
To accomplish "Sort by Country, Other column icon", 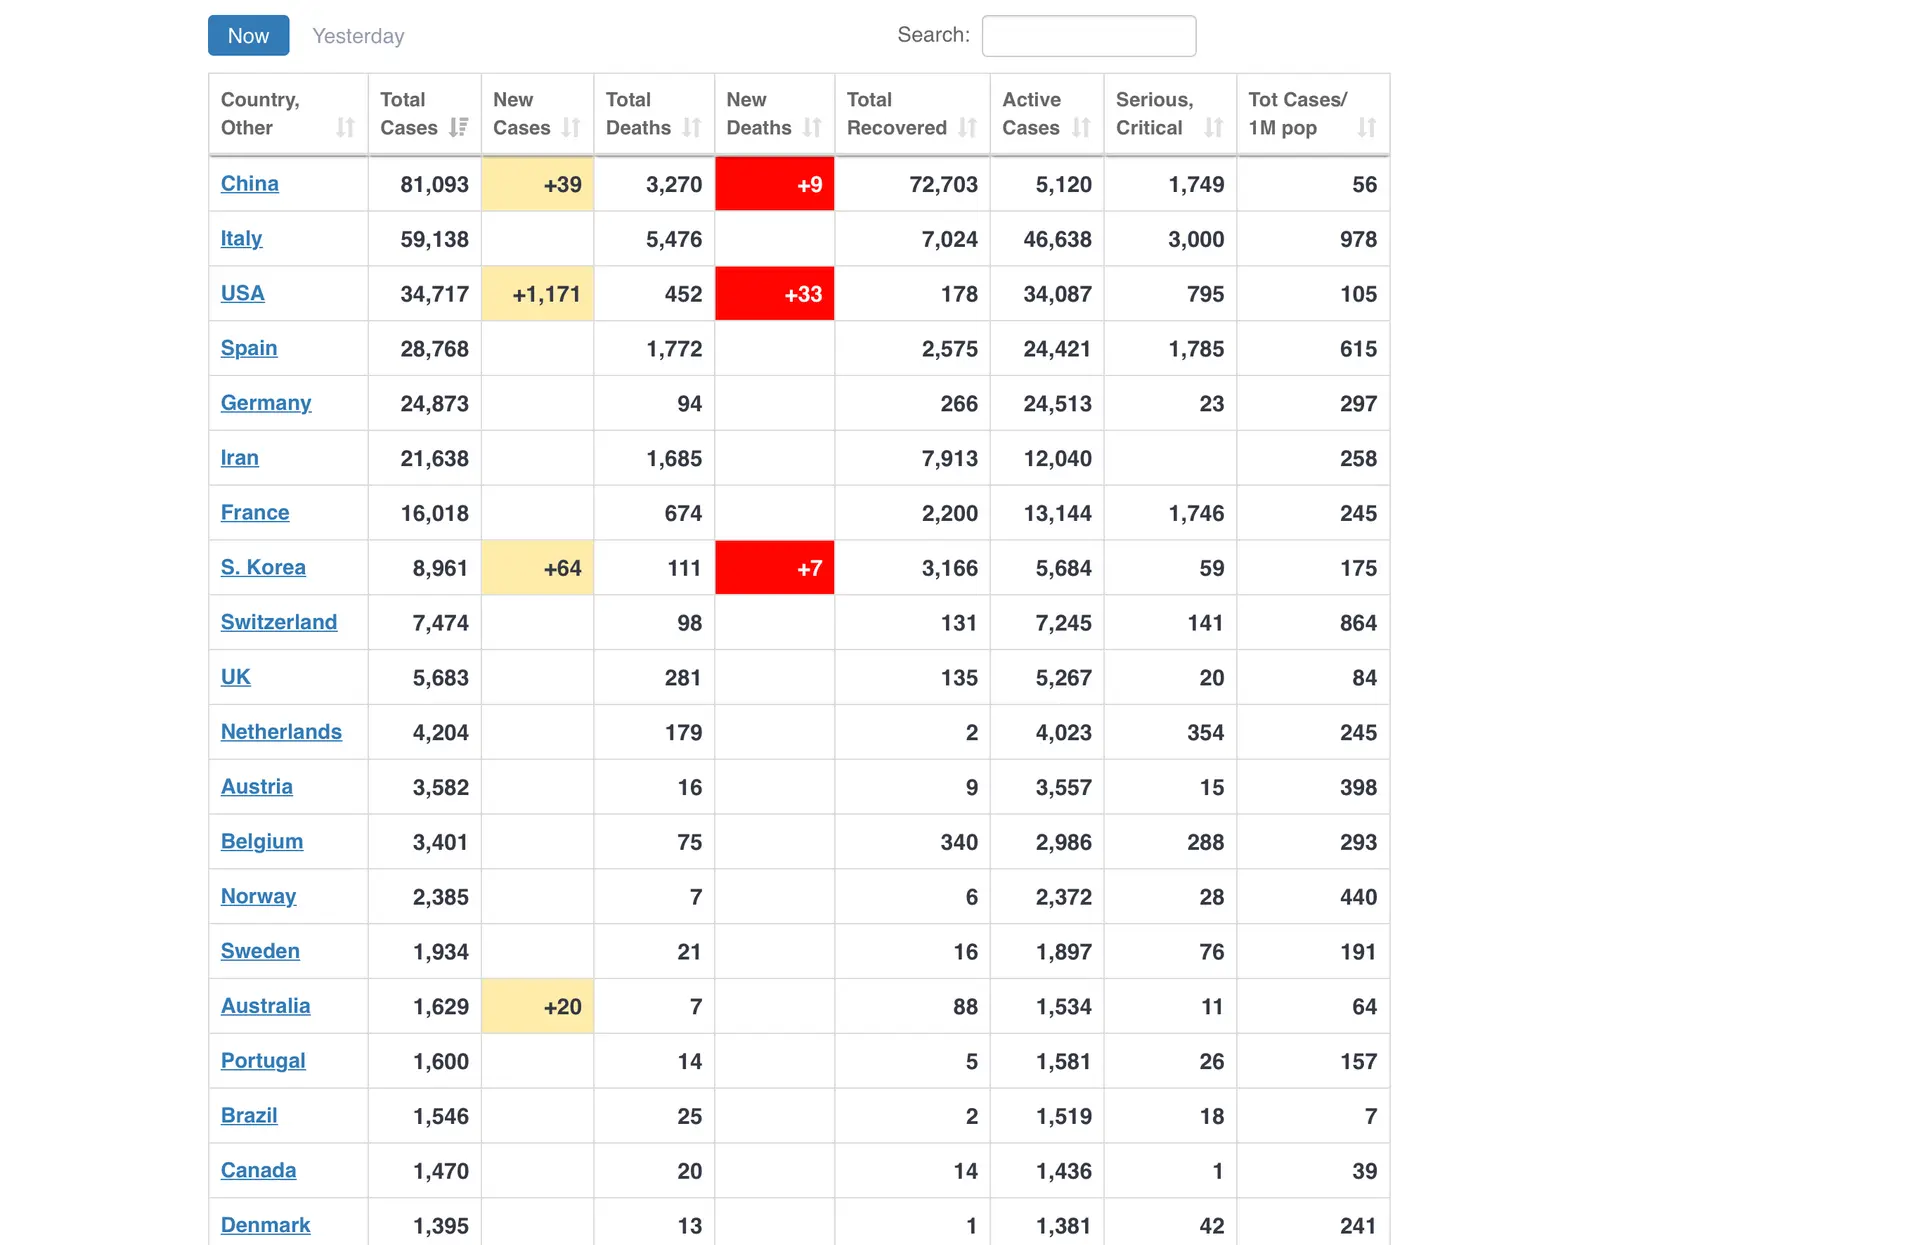I will pyautogui.click(x=345, y=128).
